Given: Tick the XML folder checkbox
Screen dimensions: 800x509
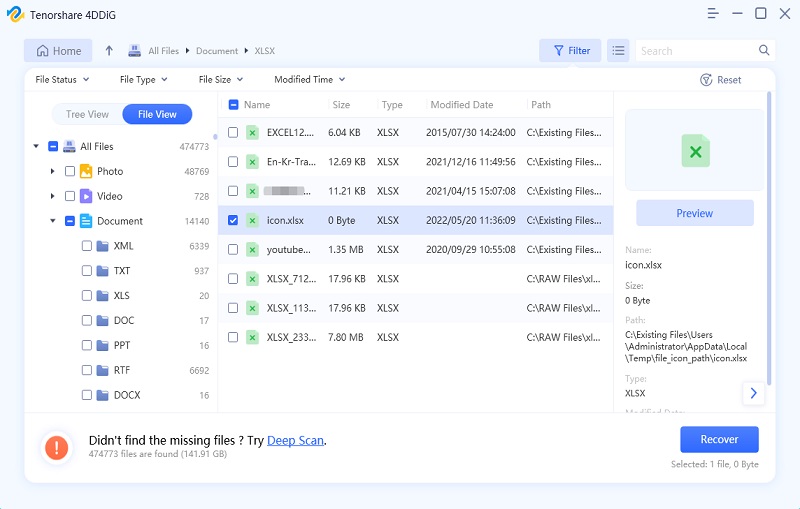Looking at the screenshot, I should point(86,246).
